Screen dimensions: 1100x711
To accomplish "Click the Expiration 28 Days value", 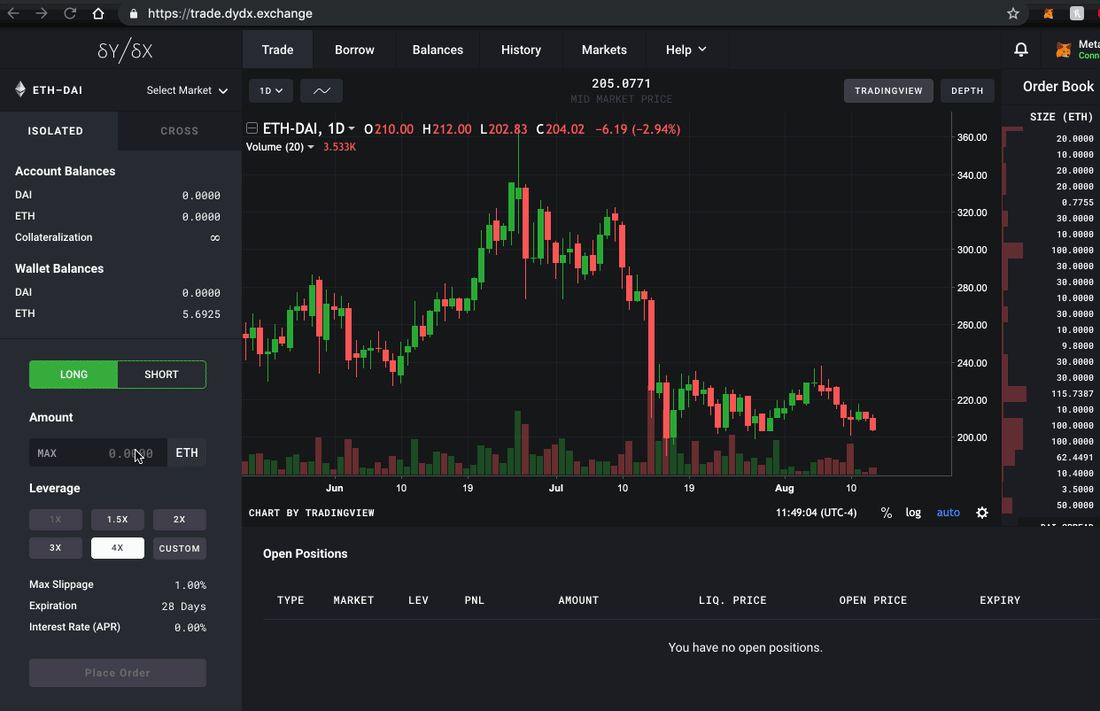I will 184,606.
